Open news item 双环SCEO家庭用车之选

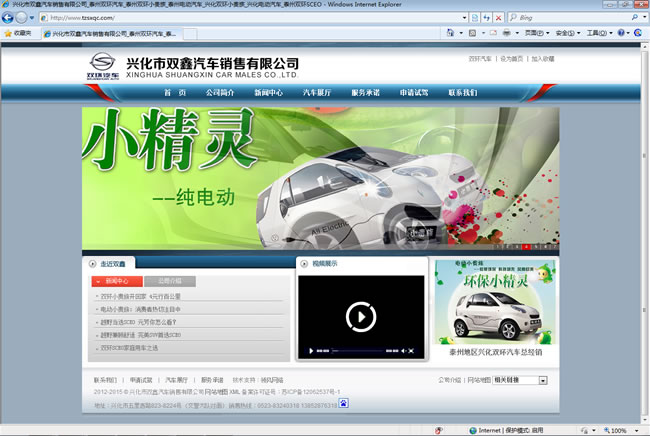click(129, 348)
